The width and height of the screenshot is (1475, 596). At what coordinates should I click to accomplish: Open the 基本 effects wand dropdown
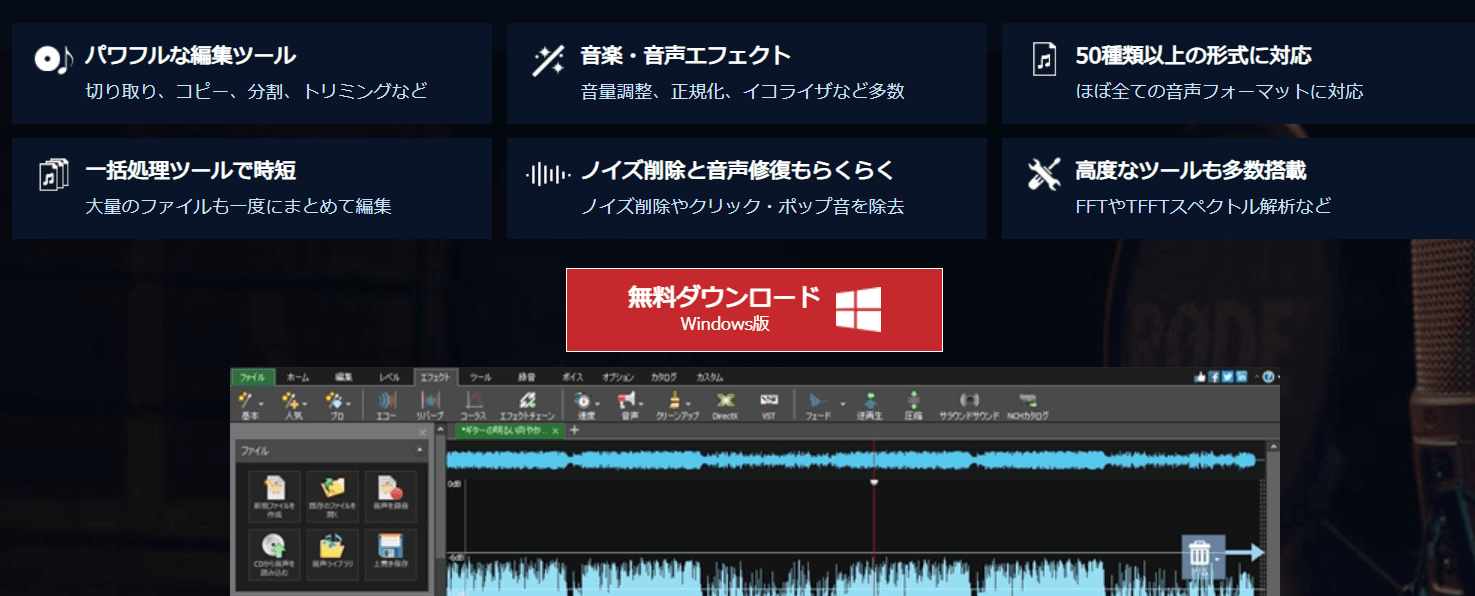[x=251, y=405]
